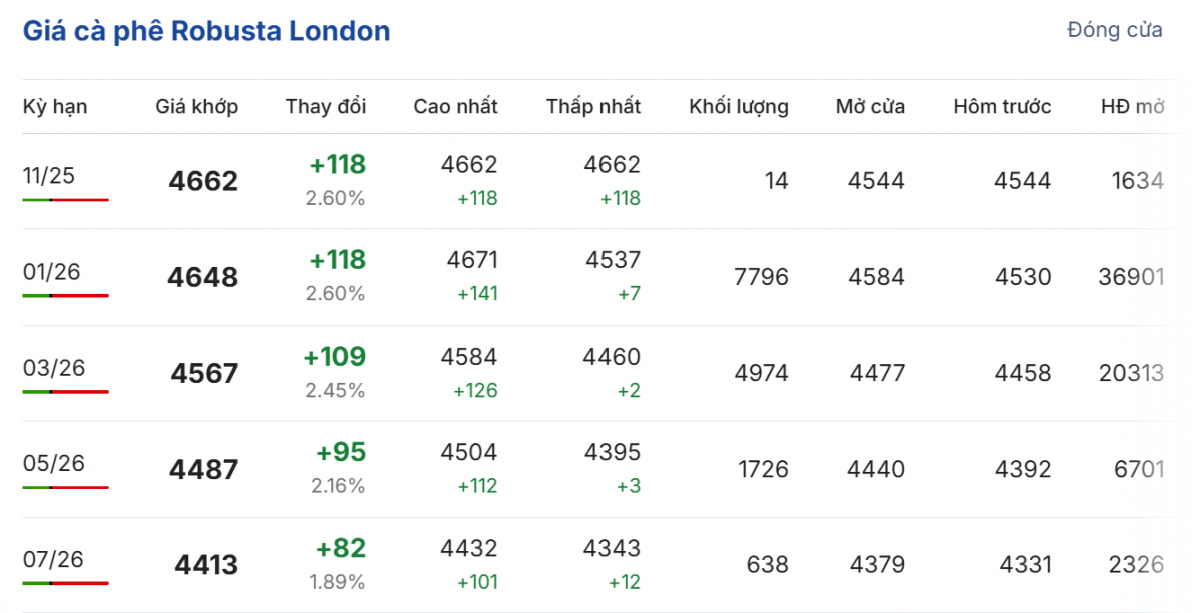The width and height of the screenshot is (1200, 613).
Task: Open the 11/25 contract term
Action: coord(49,176)
